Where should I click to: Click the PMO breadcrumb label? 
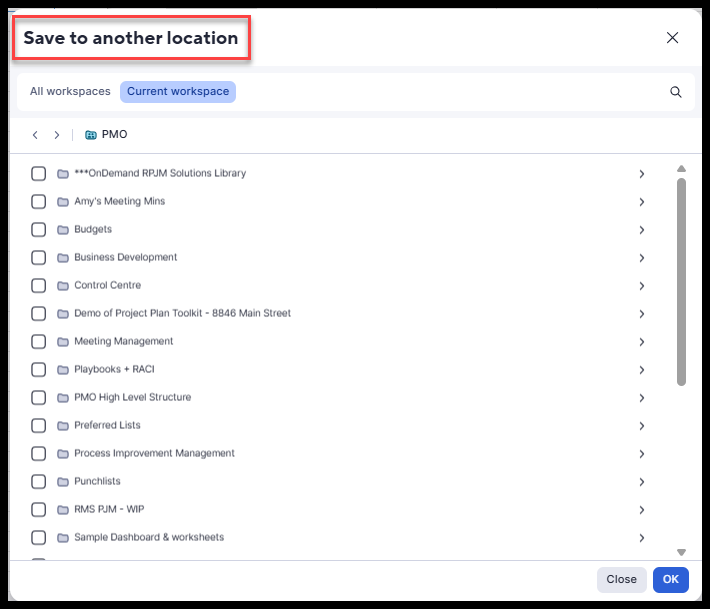coord(115,134)
